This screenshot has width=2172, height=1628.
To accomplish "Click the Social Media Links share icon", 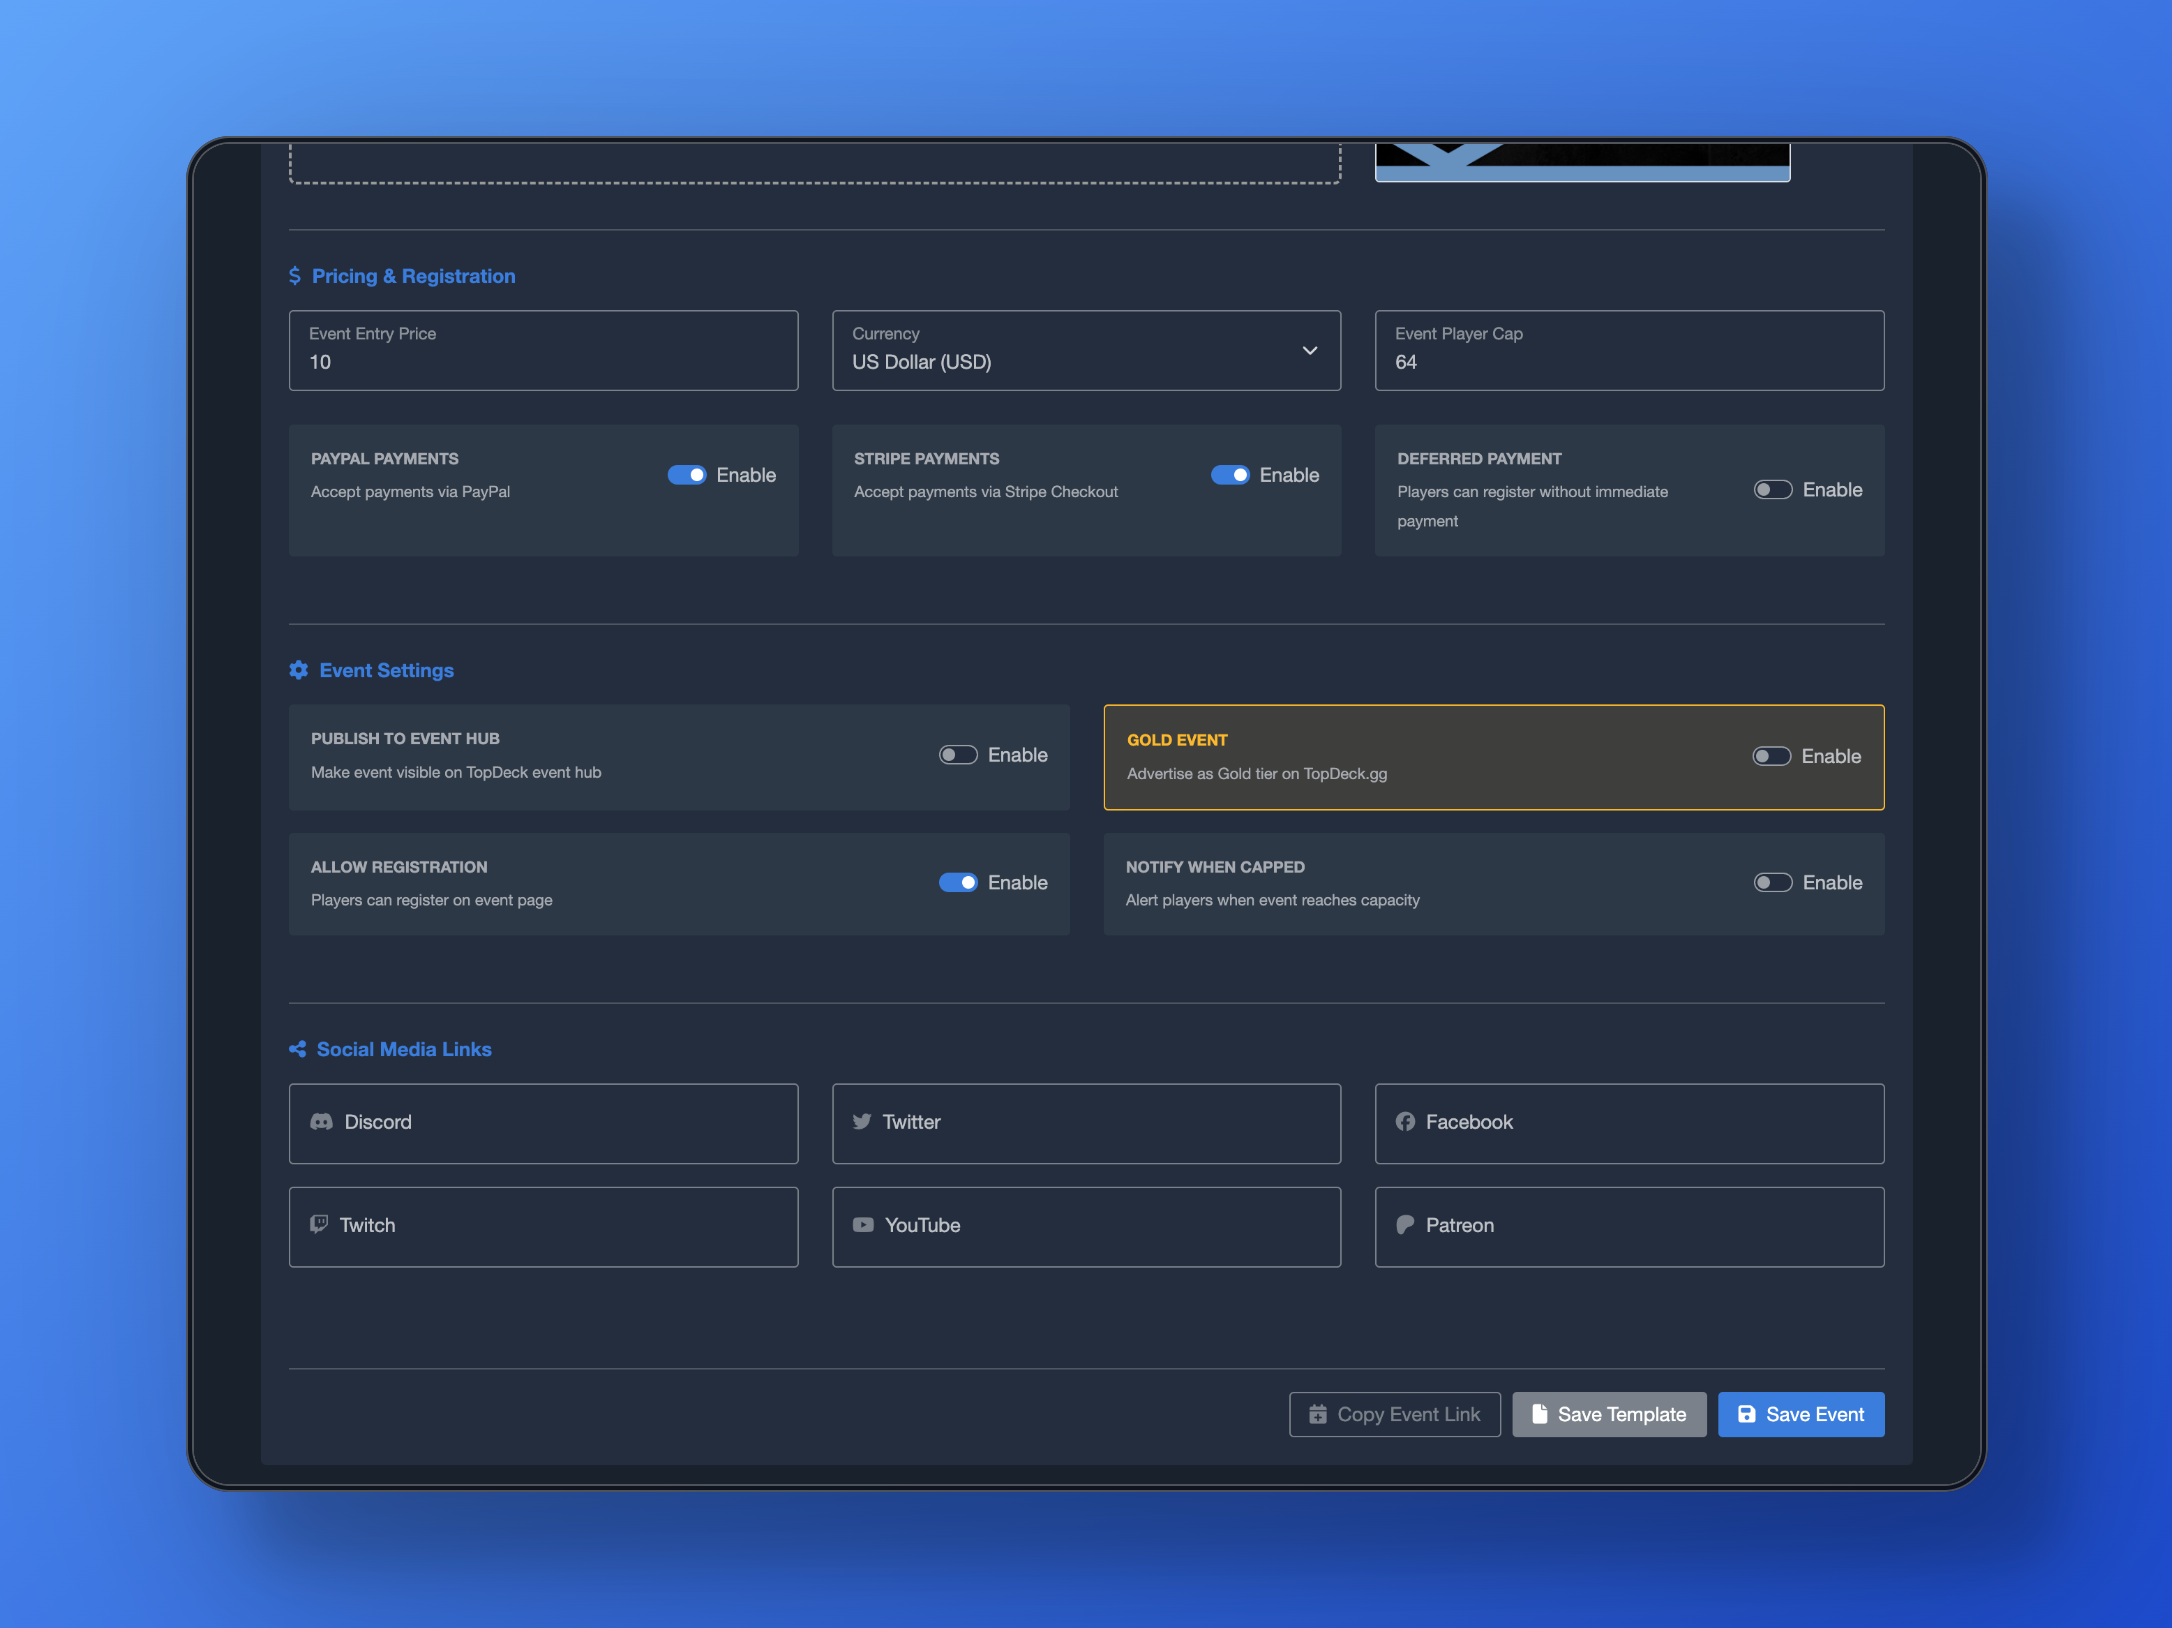I will tap(297, 1049).
